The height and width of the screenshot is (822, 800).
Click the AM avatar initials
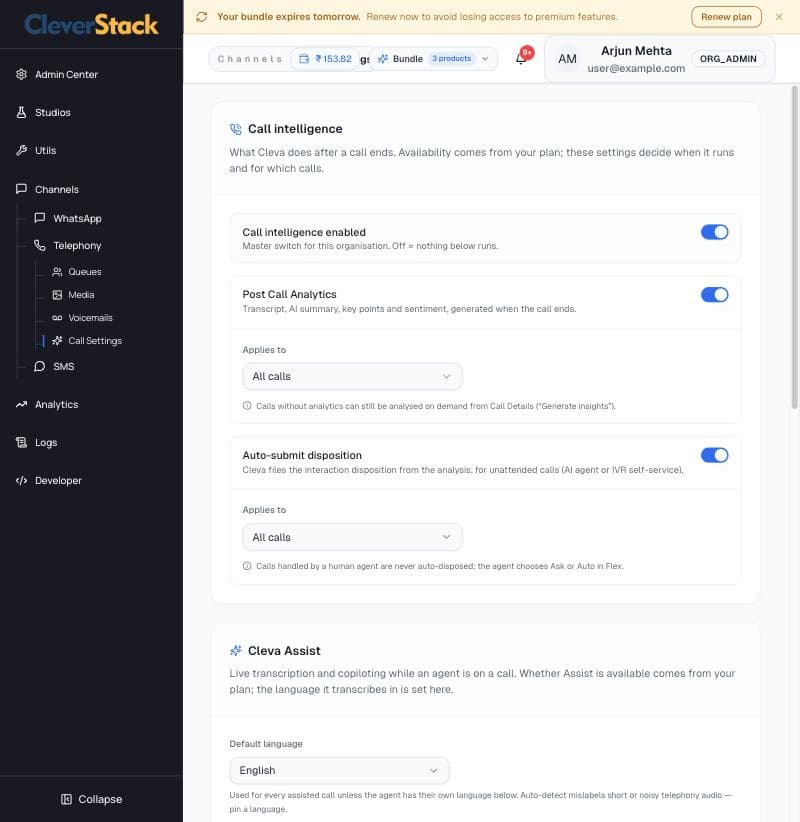click(x=567, y=59)
